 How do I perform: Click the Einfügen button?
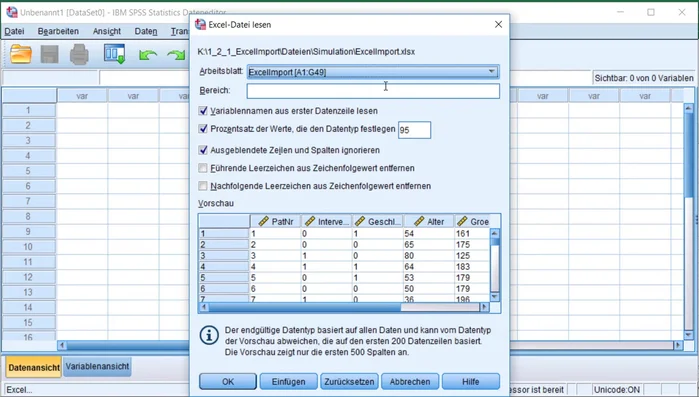coord(288,381)
